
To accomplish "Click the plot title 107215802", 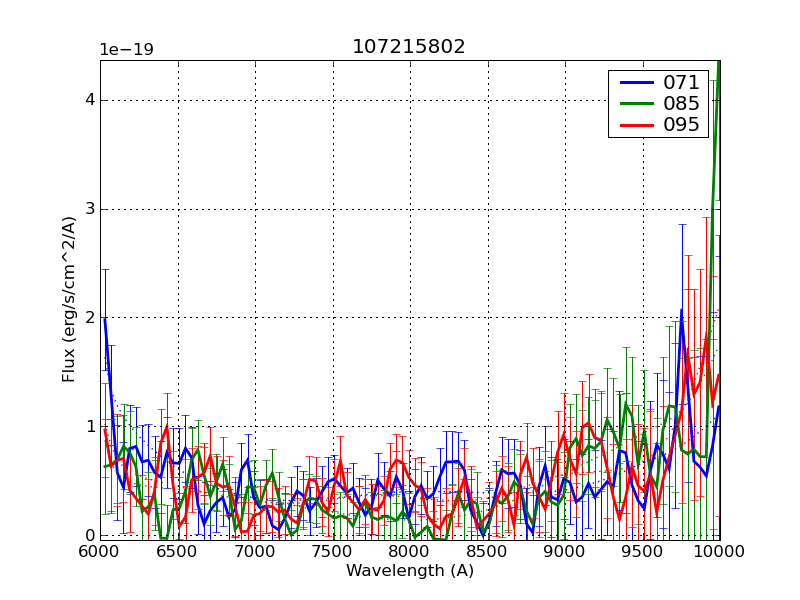I will 408,47.
